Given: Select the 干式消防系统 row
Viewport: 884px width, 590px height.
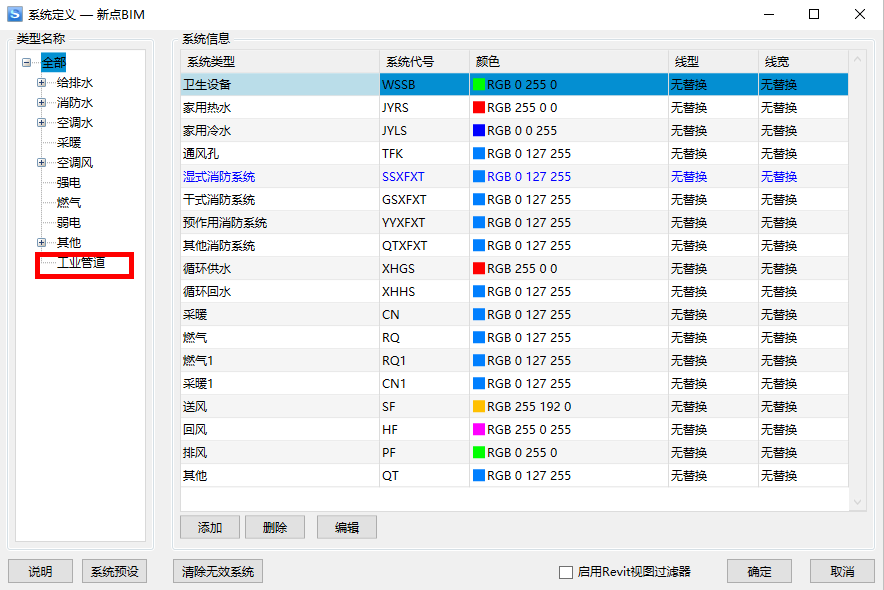Looking at the screenshot, I should [514, 199].
